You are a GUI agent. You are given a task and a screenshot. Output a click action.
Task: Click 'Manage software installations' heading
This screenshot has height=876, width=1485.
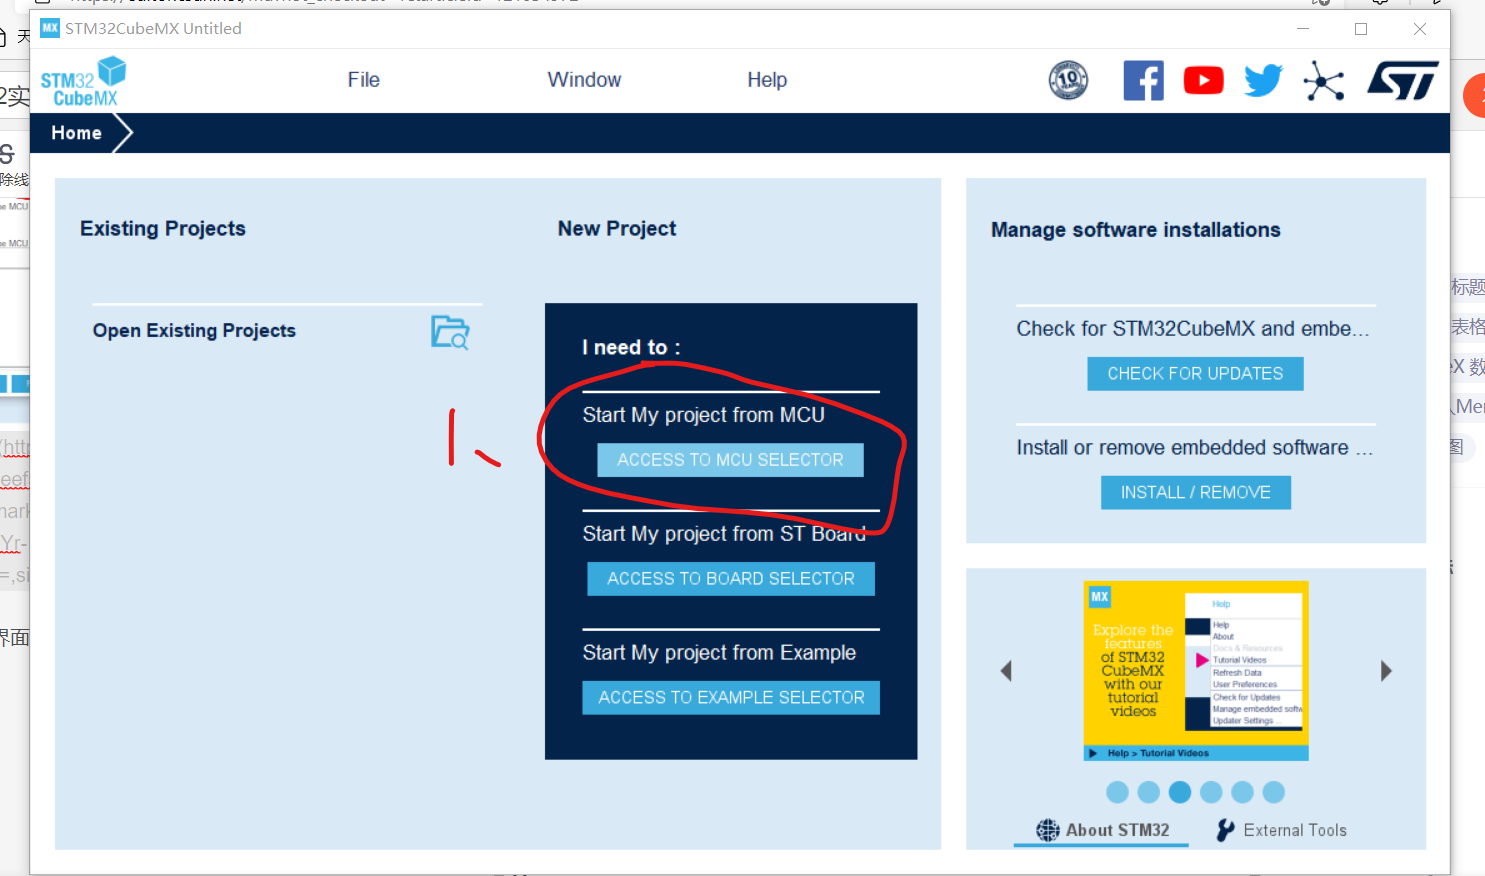[1135, 230]
